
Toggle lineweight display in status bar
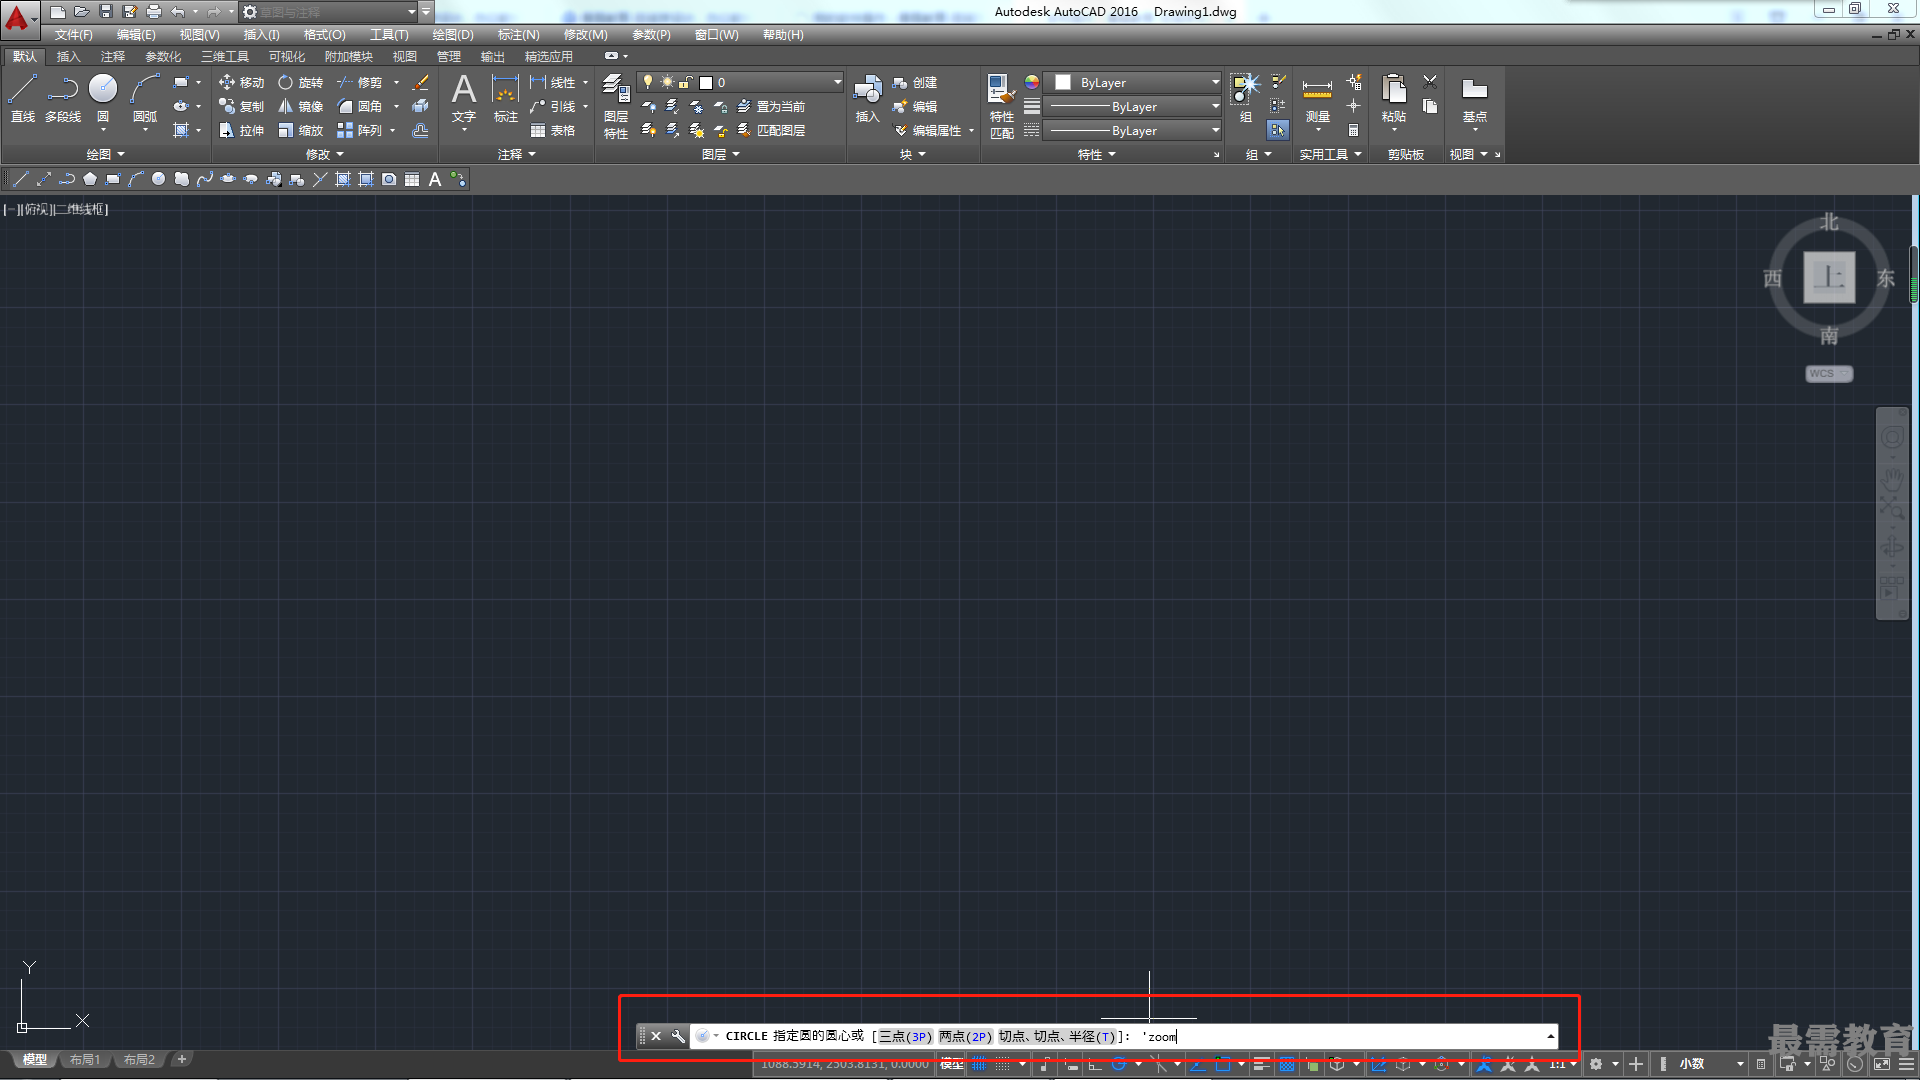pos(1262,1064)
